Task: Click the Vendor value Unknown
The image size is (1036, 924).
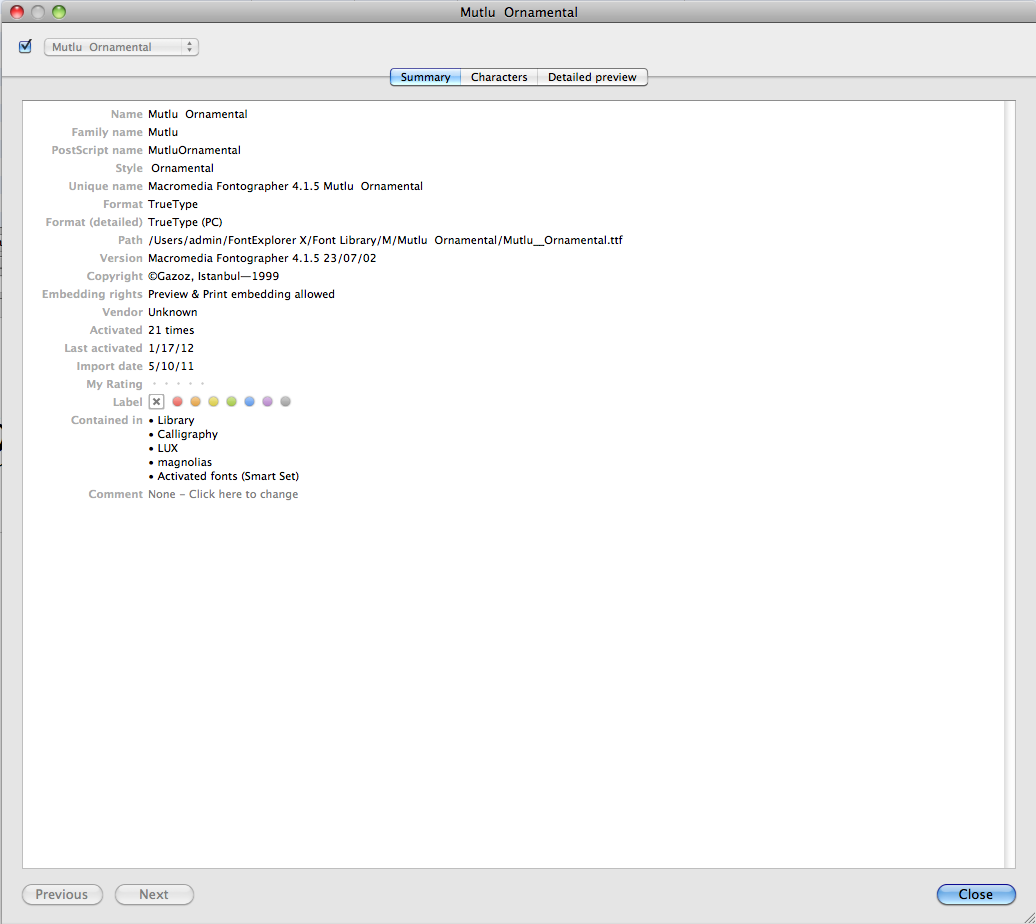Action: coord(172,312)
